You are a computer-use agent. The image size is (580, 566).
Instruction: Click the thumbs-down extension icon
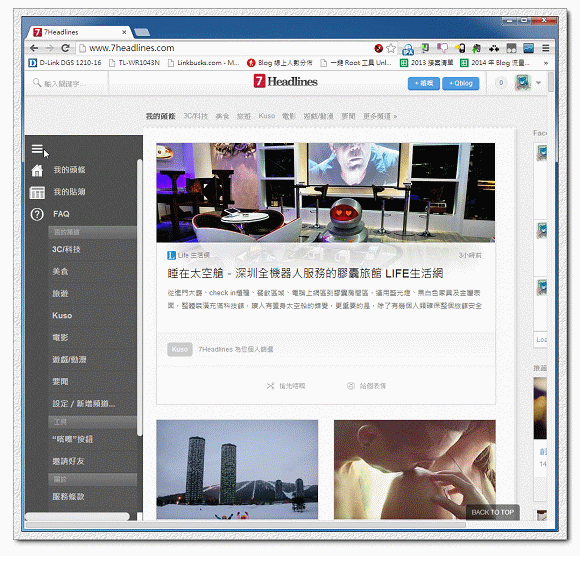coord(442,48)
